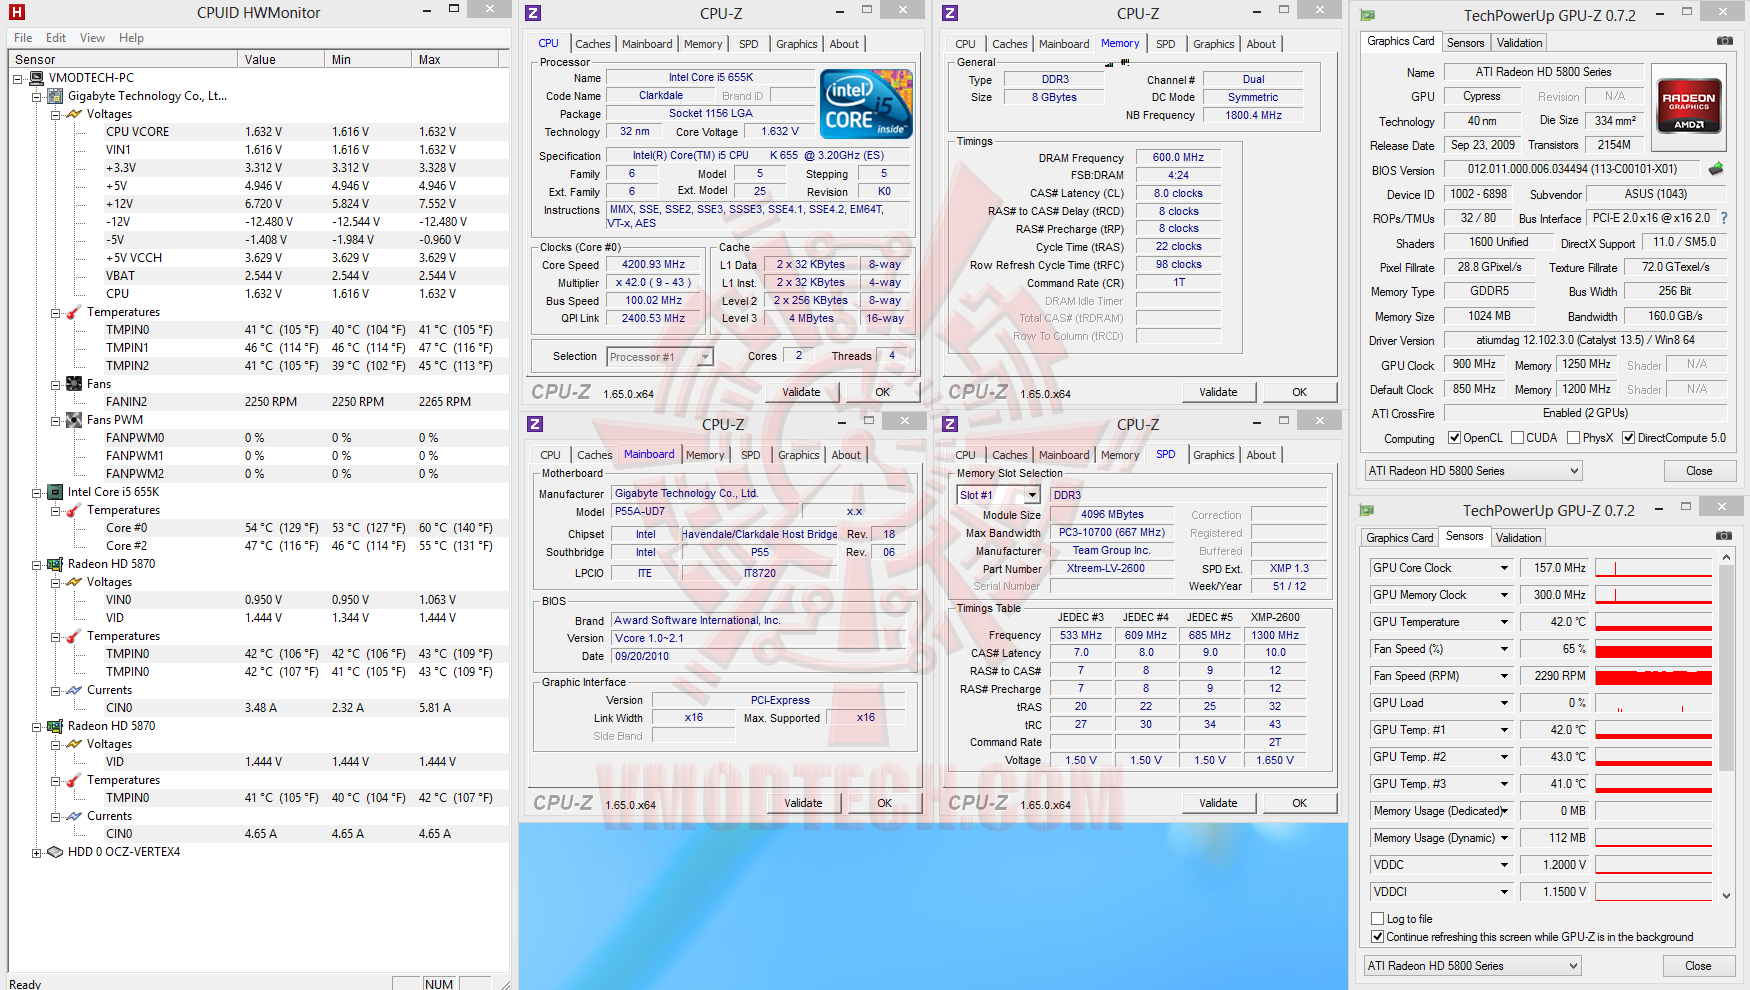The image size is (1750, 990).
Task: Open the GPU Core Clock sensor dropdown
Action: pos(1504,568)
